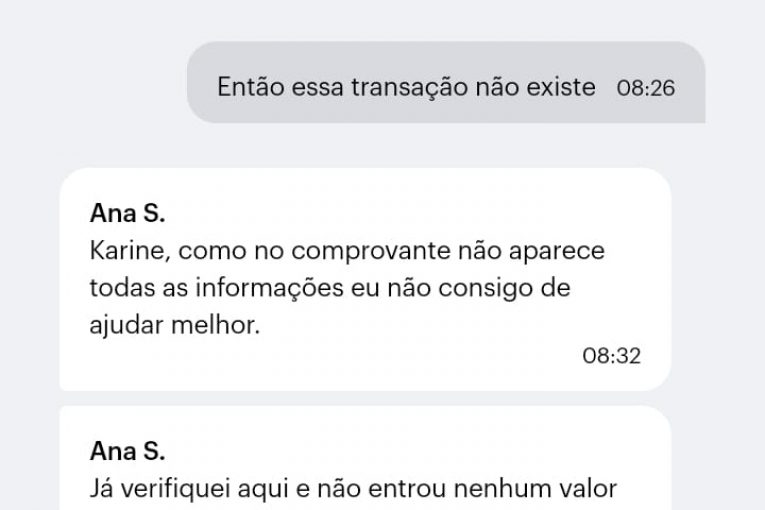
Task: Click the text "ajudar melhor."
Action: coord(174,326)
